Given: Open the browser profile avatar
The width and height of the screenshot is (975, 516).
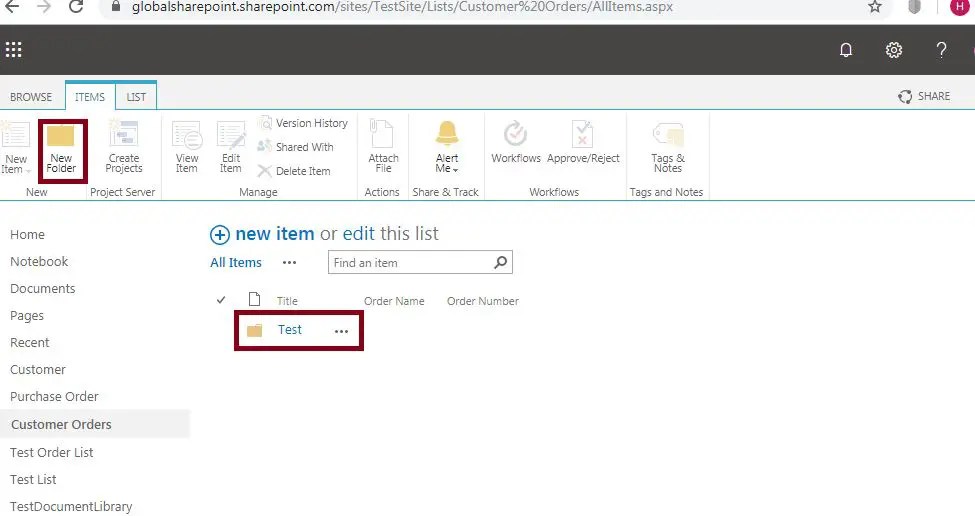Looking at the screenshot, I should click(x=959, y=7).
